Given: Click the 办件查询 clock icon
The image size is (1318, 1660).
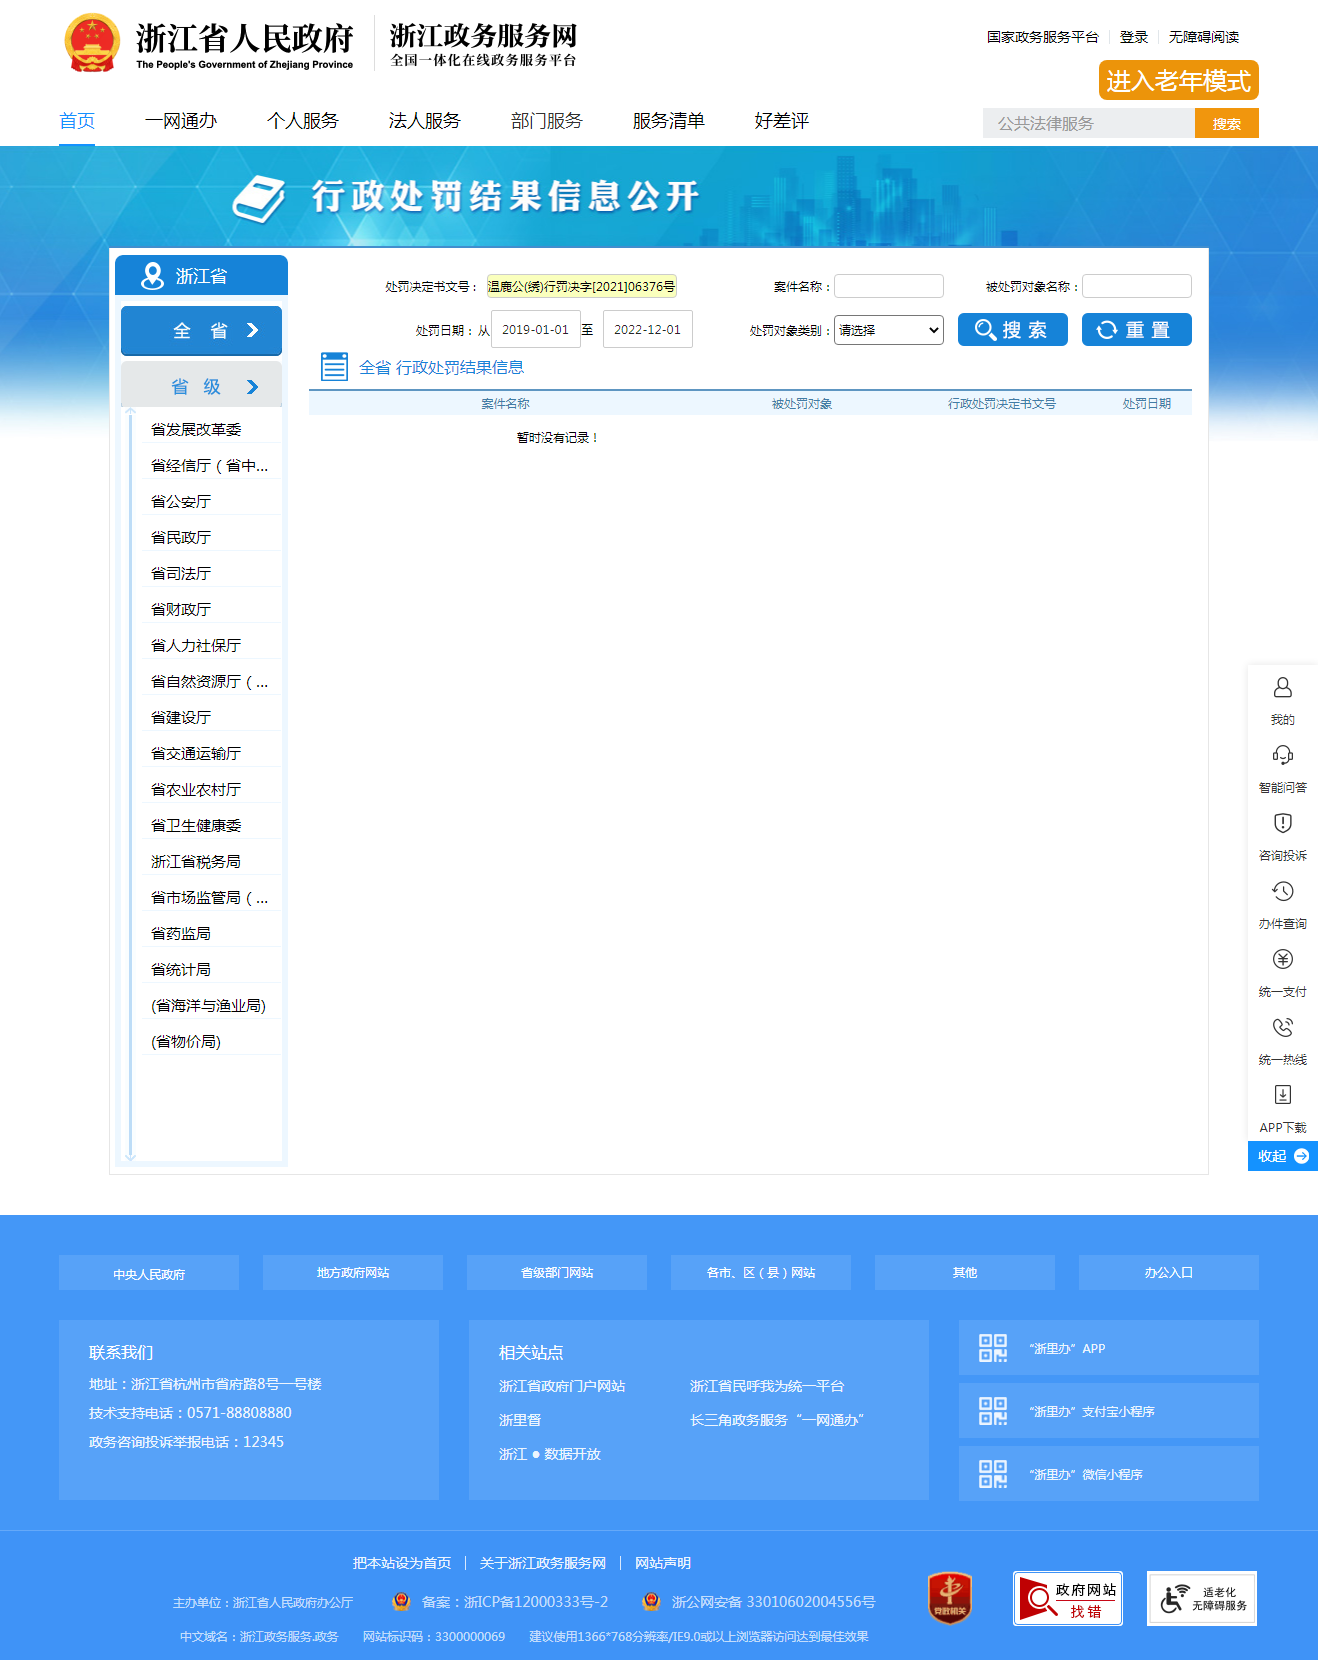Looking at the screenshot, I should (x=1282, y=892).
